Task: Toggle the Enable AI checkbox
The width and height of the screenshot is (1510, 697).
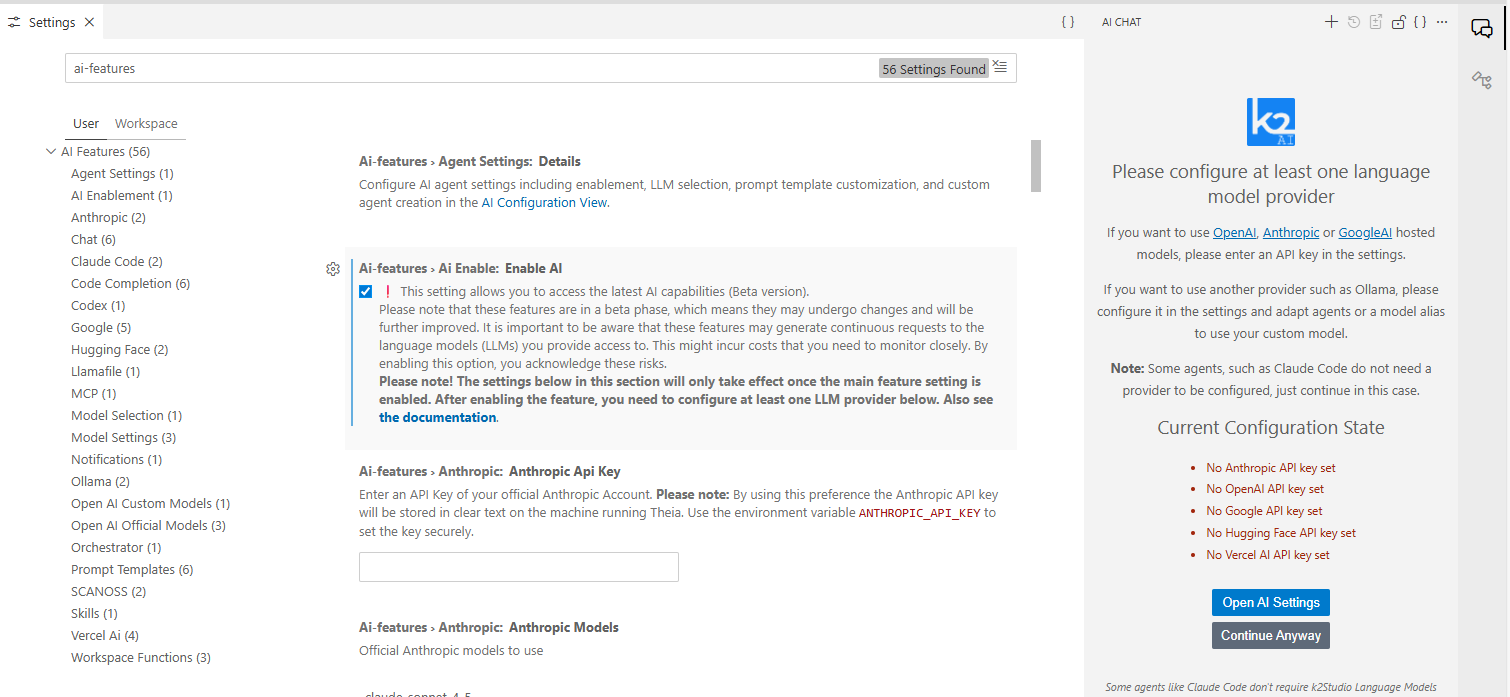Action: (366, 292)
